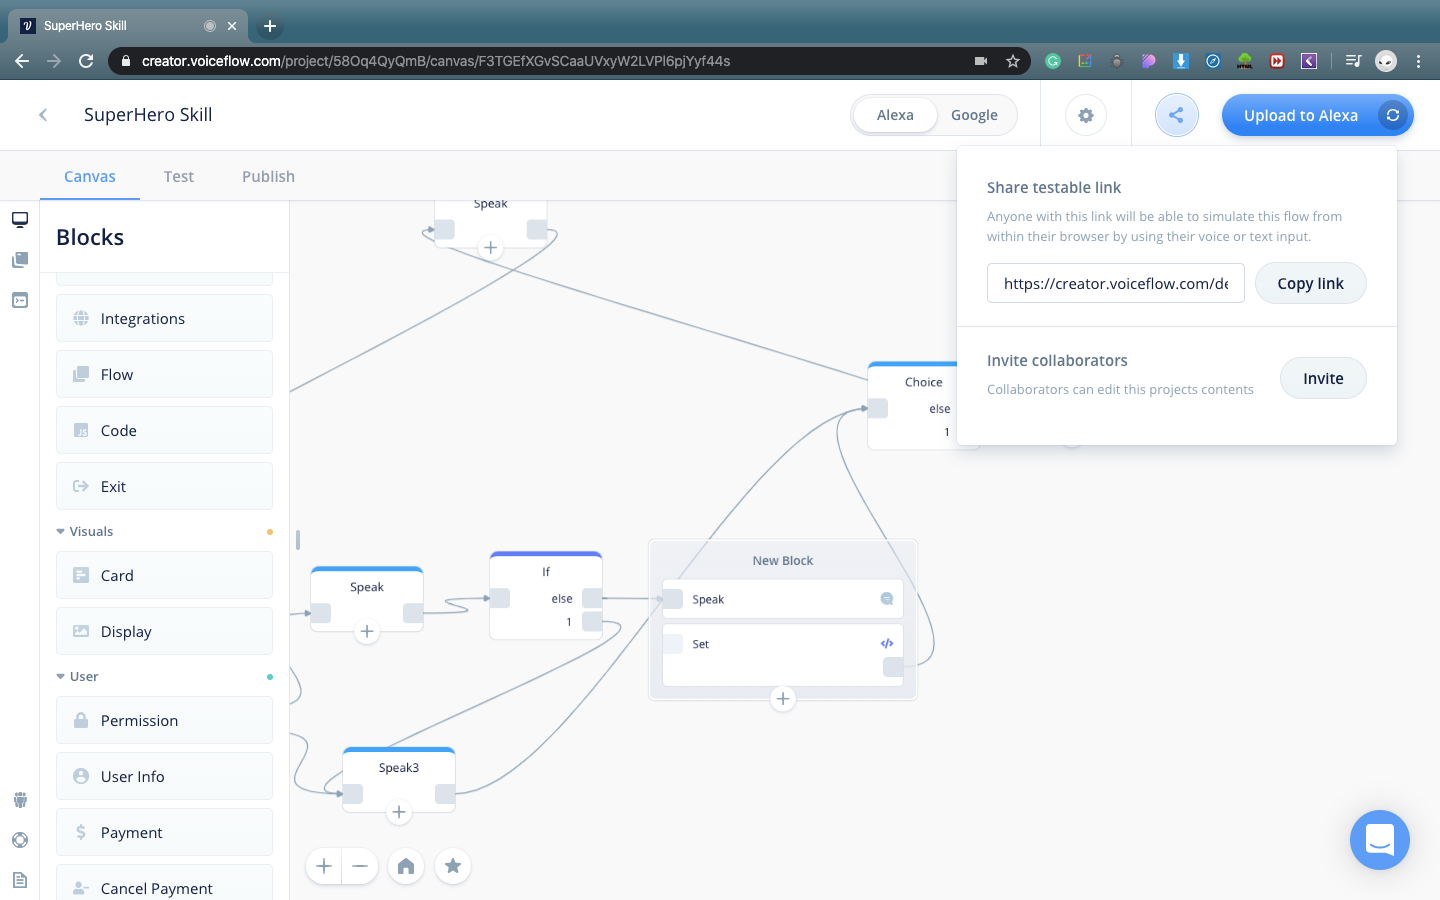Click the Copy link button
Image resolution: width=1440 pixels, height=900 pixels.
pos(1310,283)
